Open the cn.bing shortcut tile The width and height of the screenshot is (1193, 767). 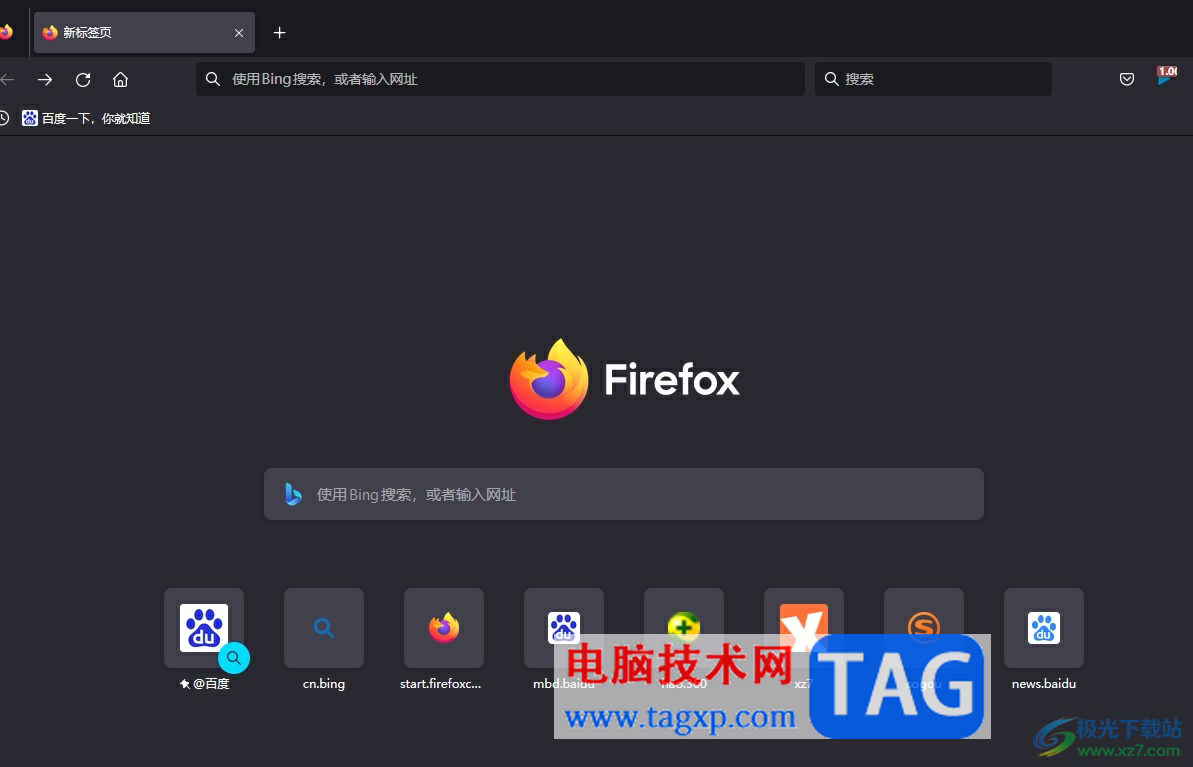point(324,628)
